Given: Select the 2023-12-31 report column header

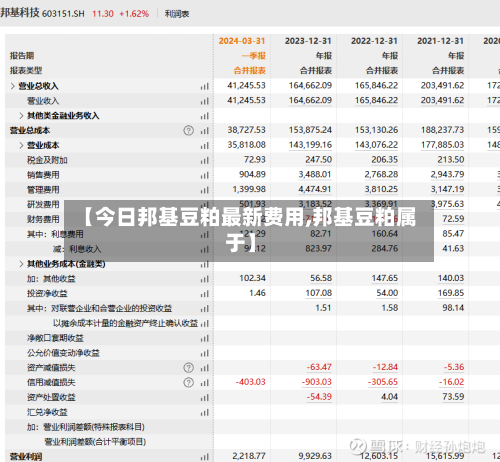Looking at the screenshot, I should click(308, 41).
